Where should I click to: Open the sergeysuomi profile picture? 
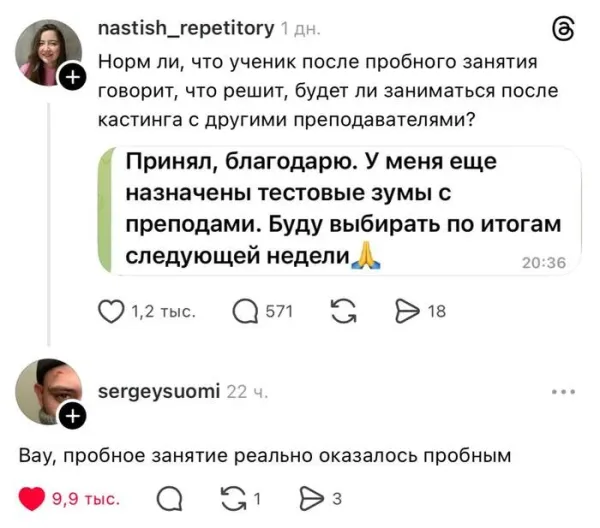(46, 391)
